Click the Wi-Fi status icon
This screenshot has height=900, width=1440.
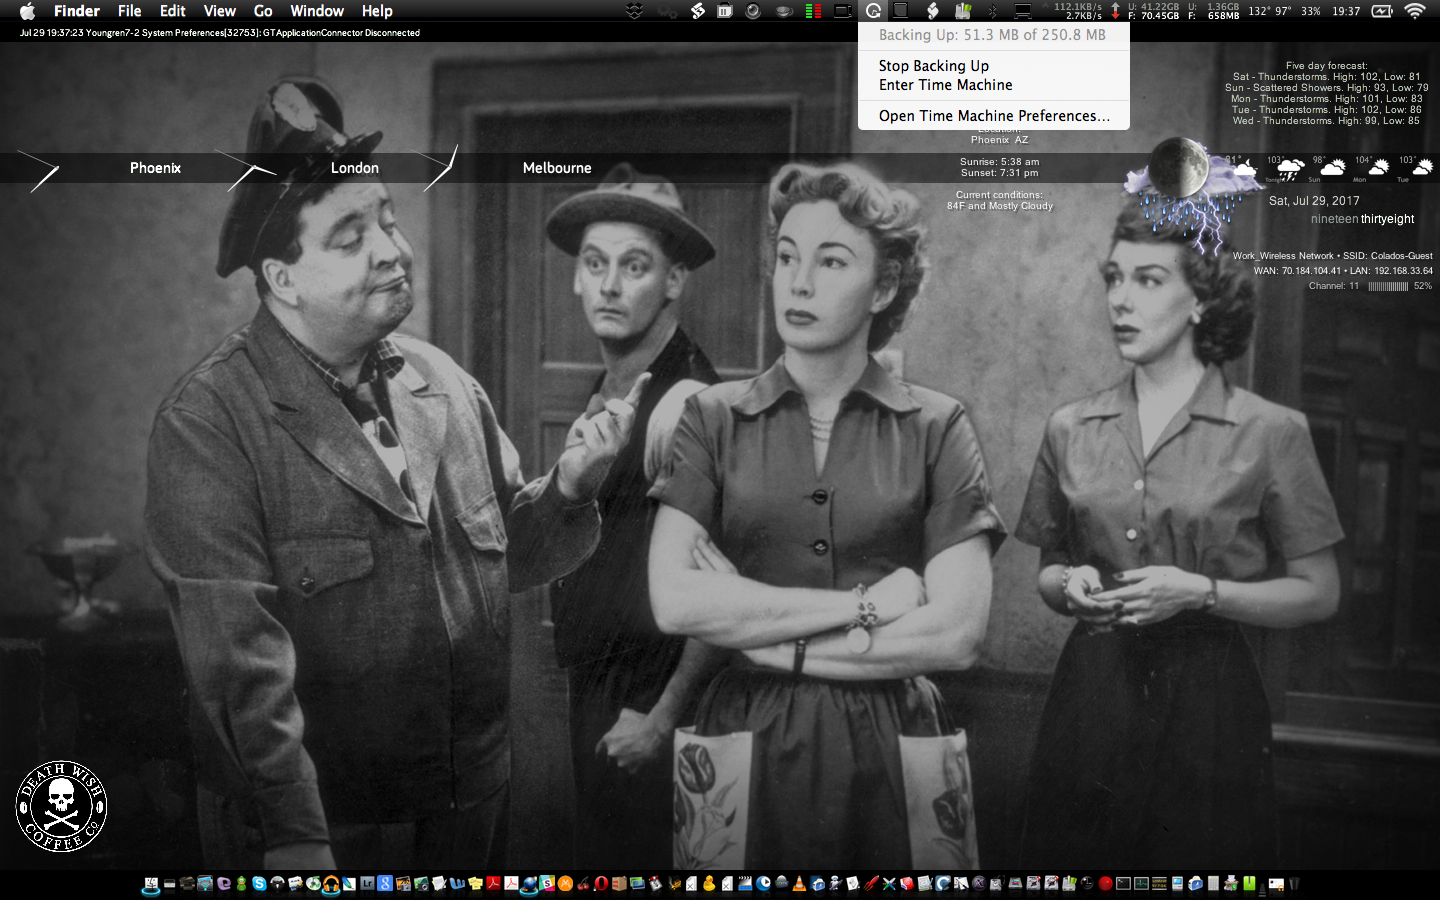click(1414, 11)
